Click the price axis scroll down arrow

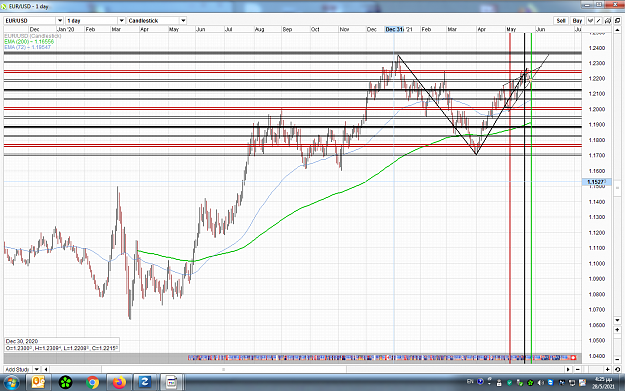point(617,320)
